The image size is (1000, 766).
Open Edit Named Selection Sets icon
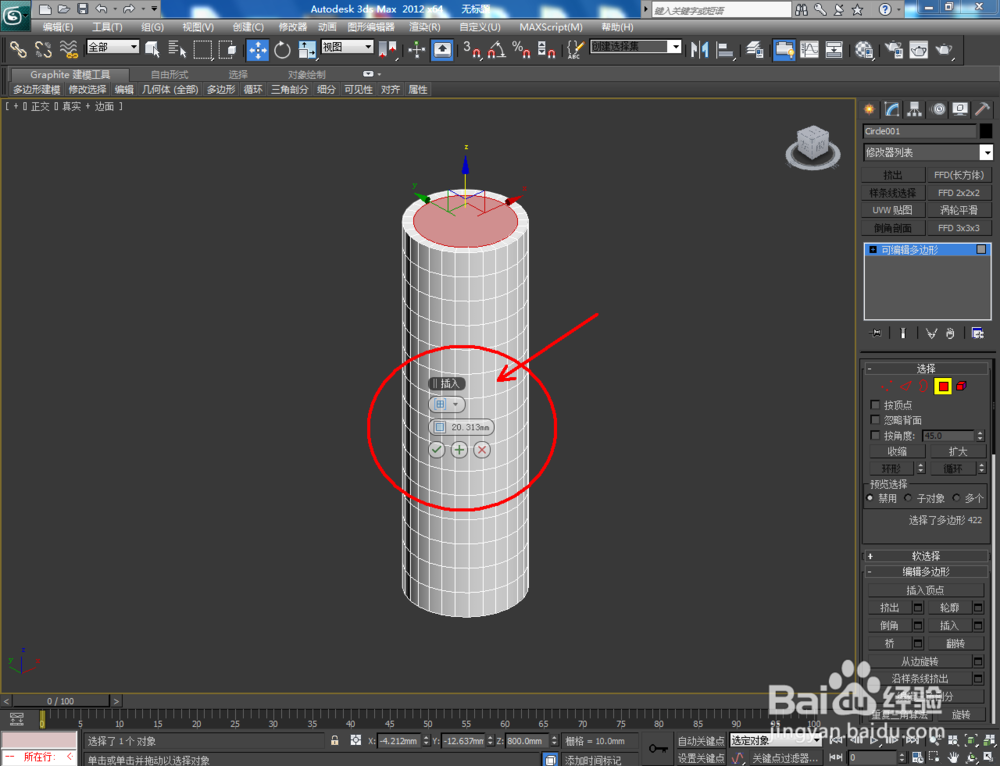pos(575,49)
